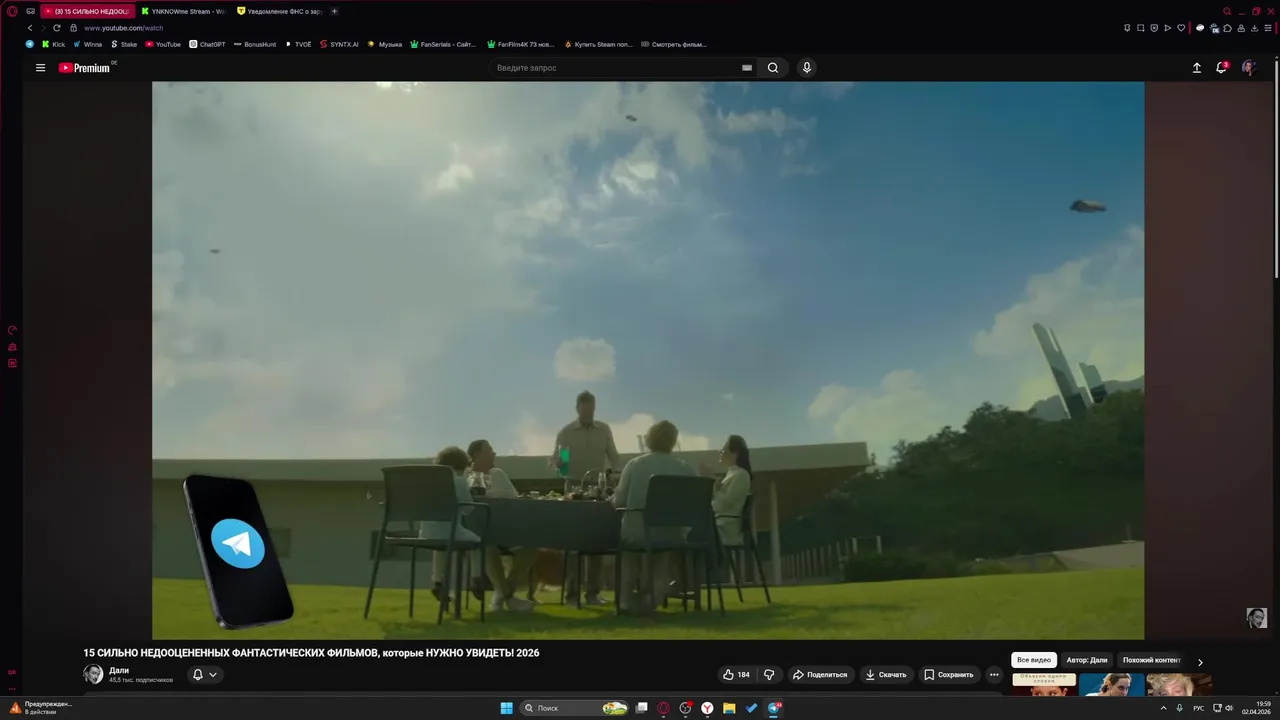Switch to 15 СИЛЬНО НЕДООЦ... tab
Screen dimensions: 1280x720
86,11
